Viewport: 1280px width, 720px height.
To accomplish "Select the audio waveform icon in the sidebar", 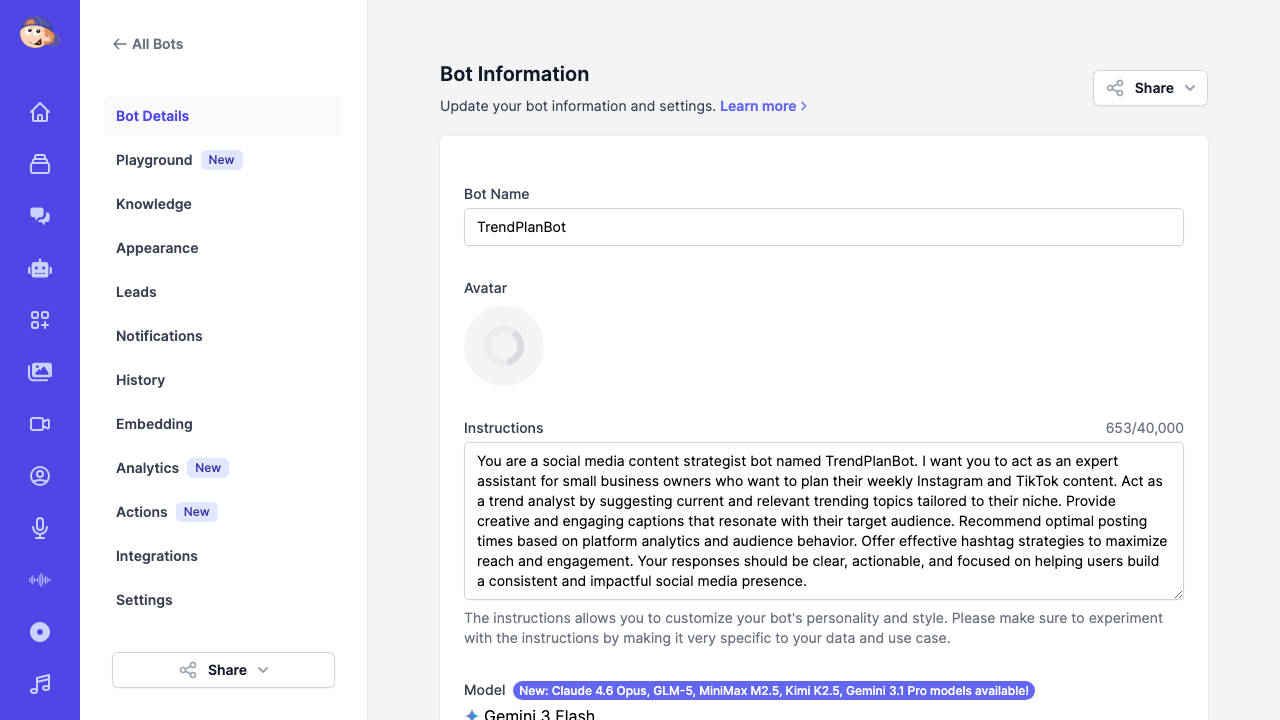I will [40, 580].
